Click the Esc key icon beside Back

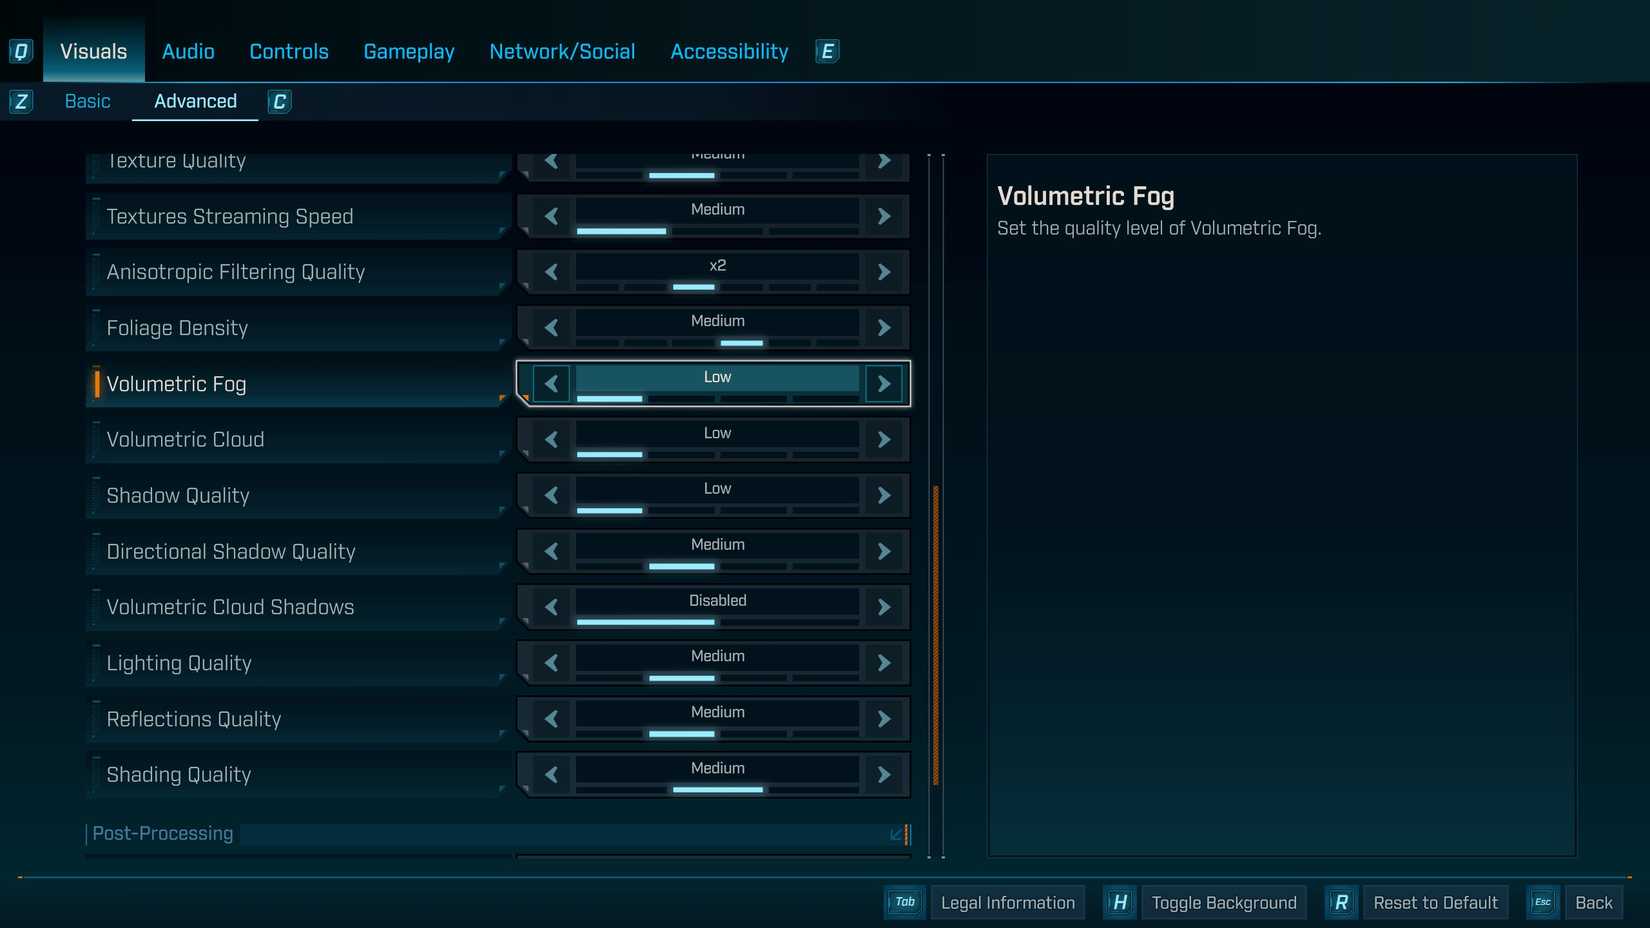pyautogui.click(x=1542, y=902)
